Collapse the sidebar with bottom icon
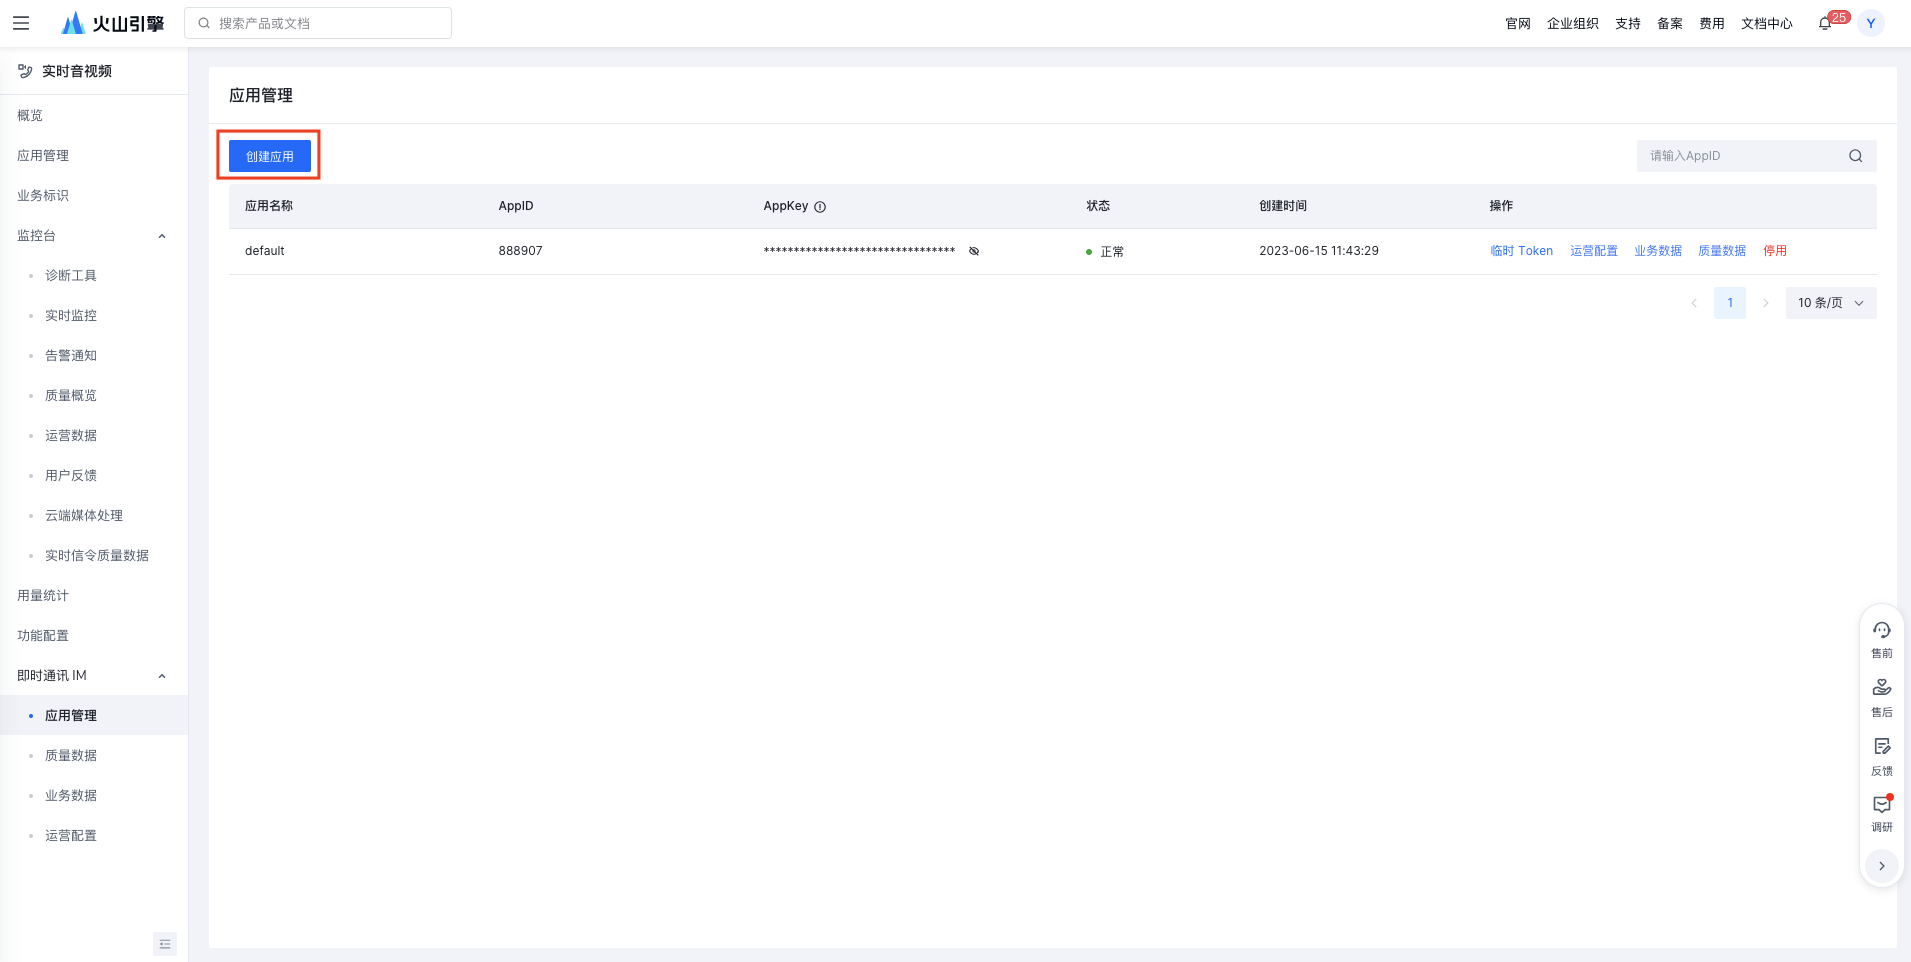 click(165, 944)
